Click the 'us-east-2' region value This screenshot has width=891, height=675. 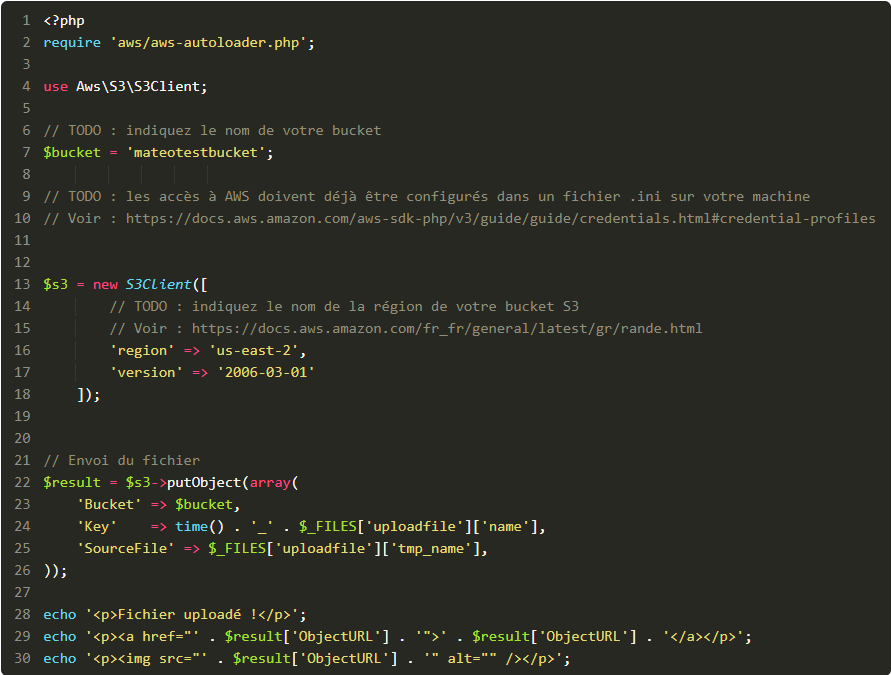click(x=257, y=350)
